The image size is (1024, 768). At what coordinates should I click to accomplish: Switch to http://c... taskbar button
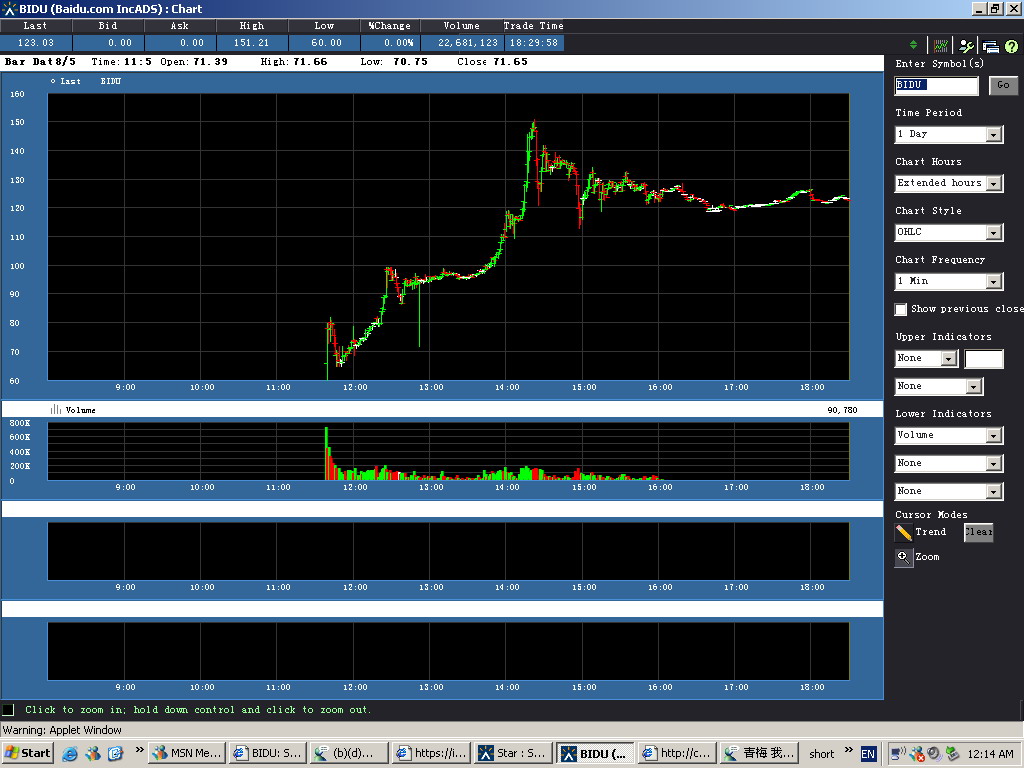pyautogui.click(x=677, y=753)
